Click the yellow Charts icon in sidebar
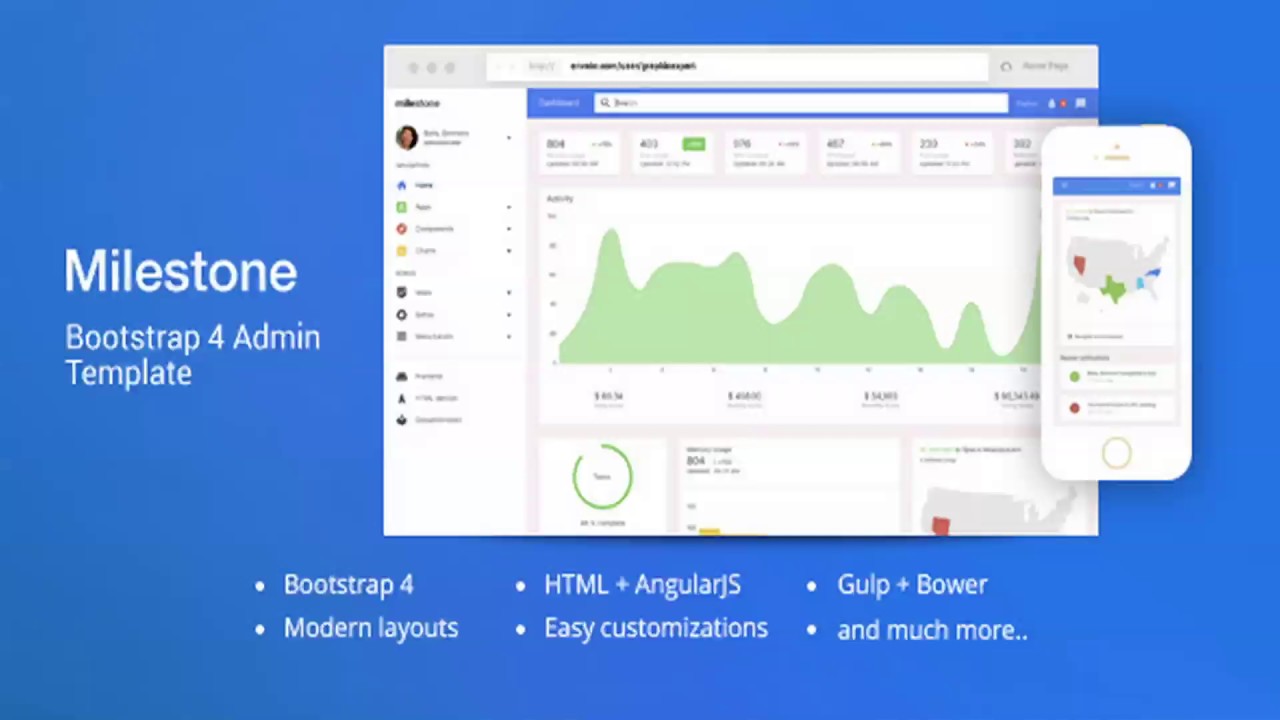This screenshot has width=1280, height=720. click(x=402, y=251)
